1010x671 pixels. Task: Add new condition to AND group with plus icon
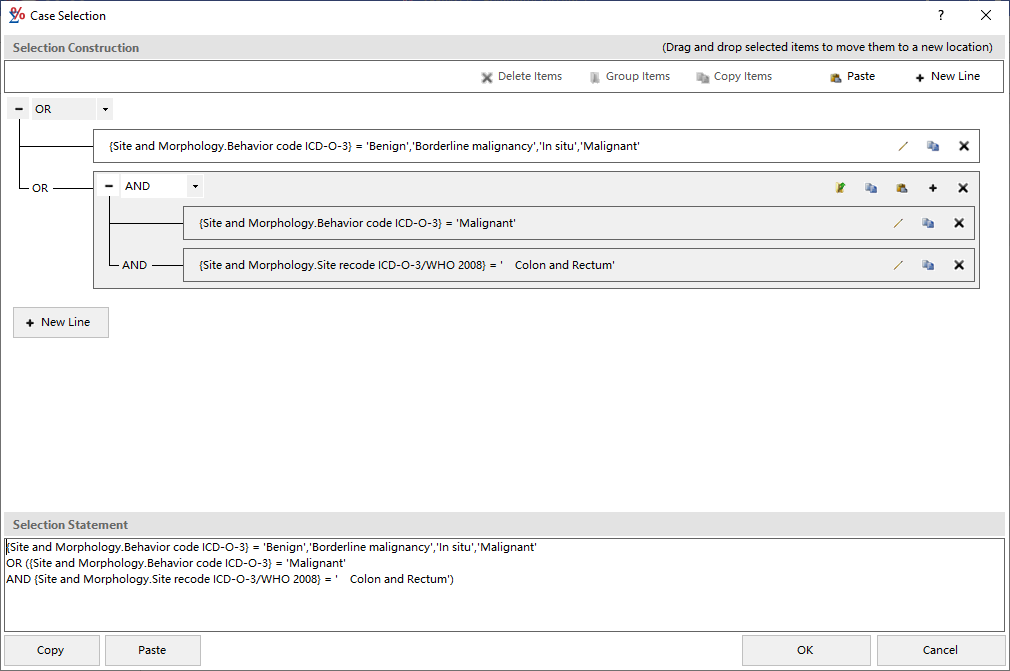pyautogui.click(x=930, y=187)
